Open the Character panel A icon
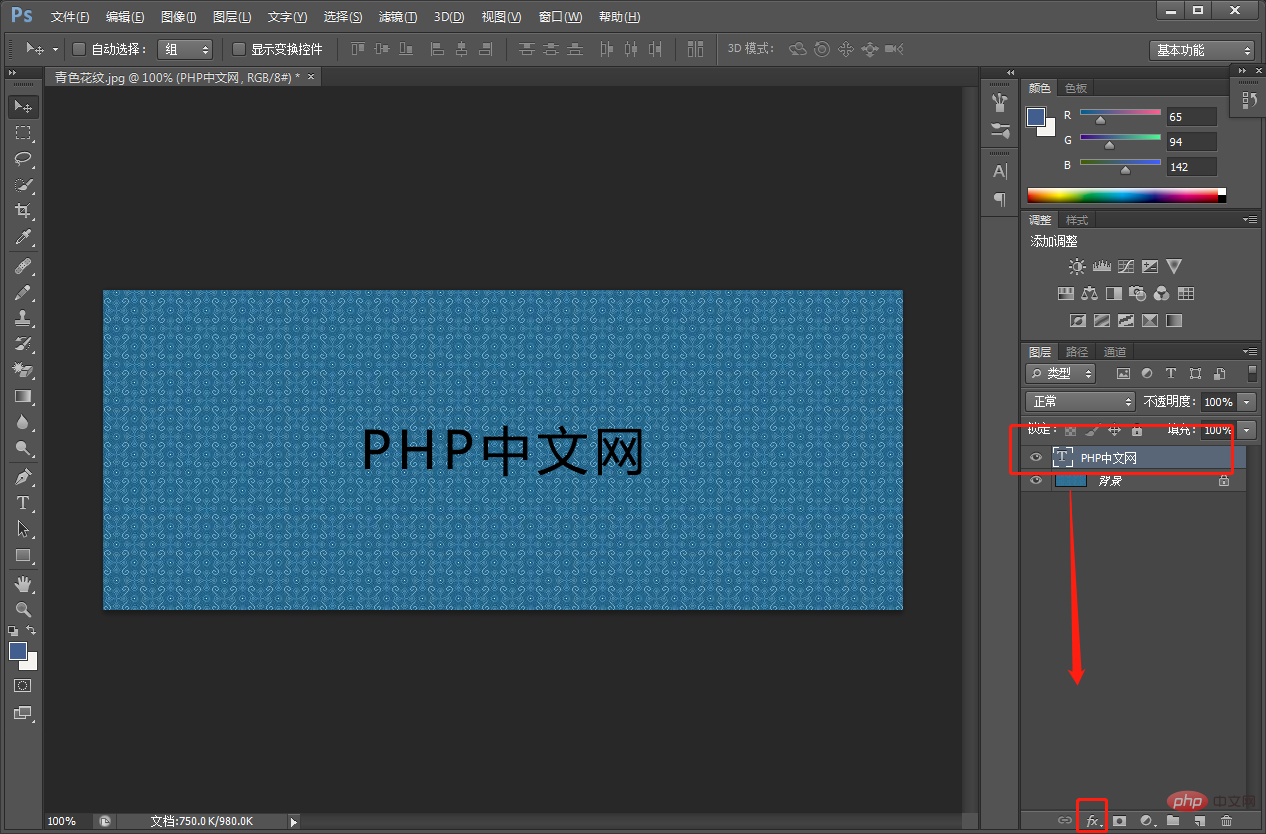This screenshot has width=1266, height=834. (x=1000, y=172)
